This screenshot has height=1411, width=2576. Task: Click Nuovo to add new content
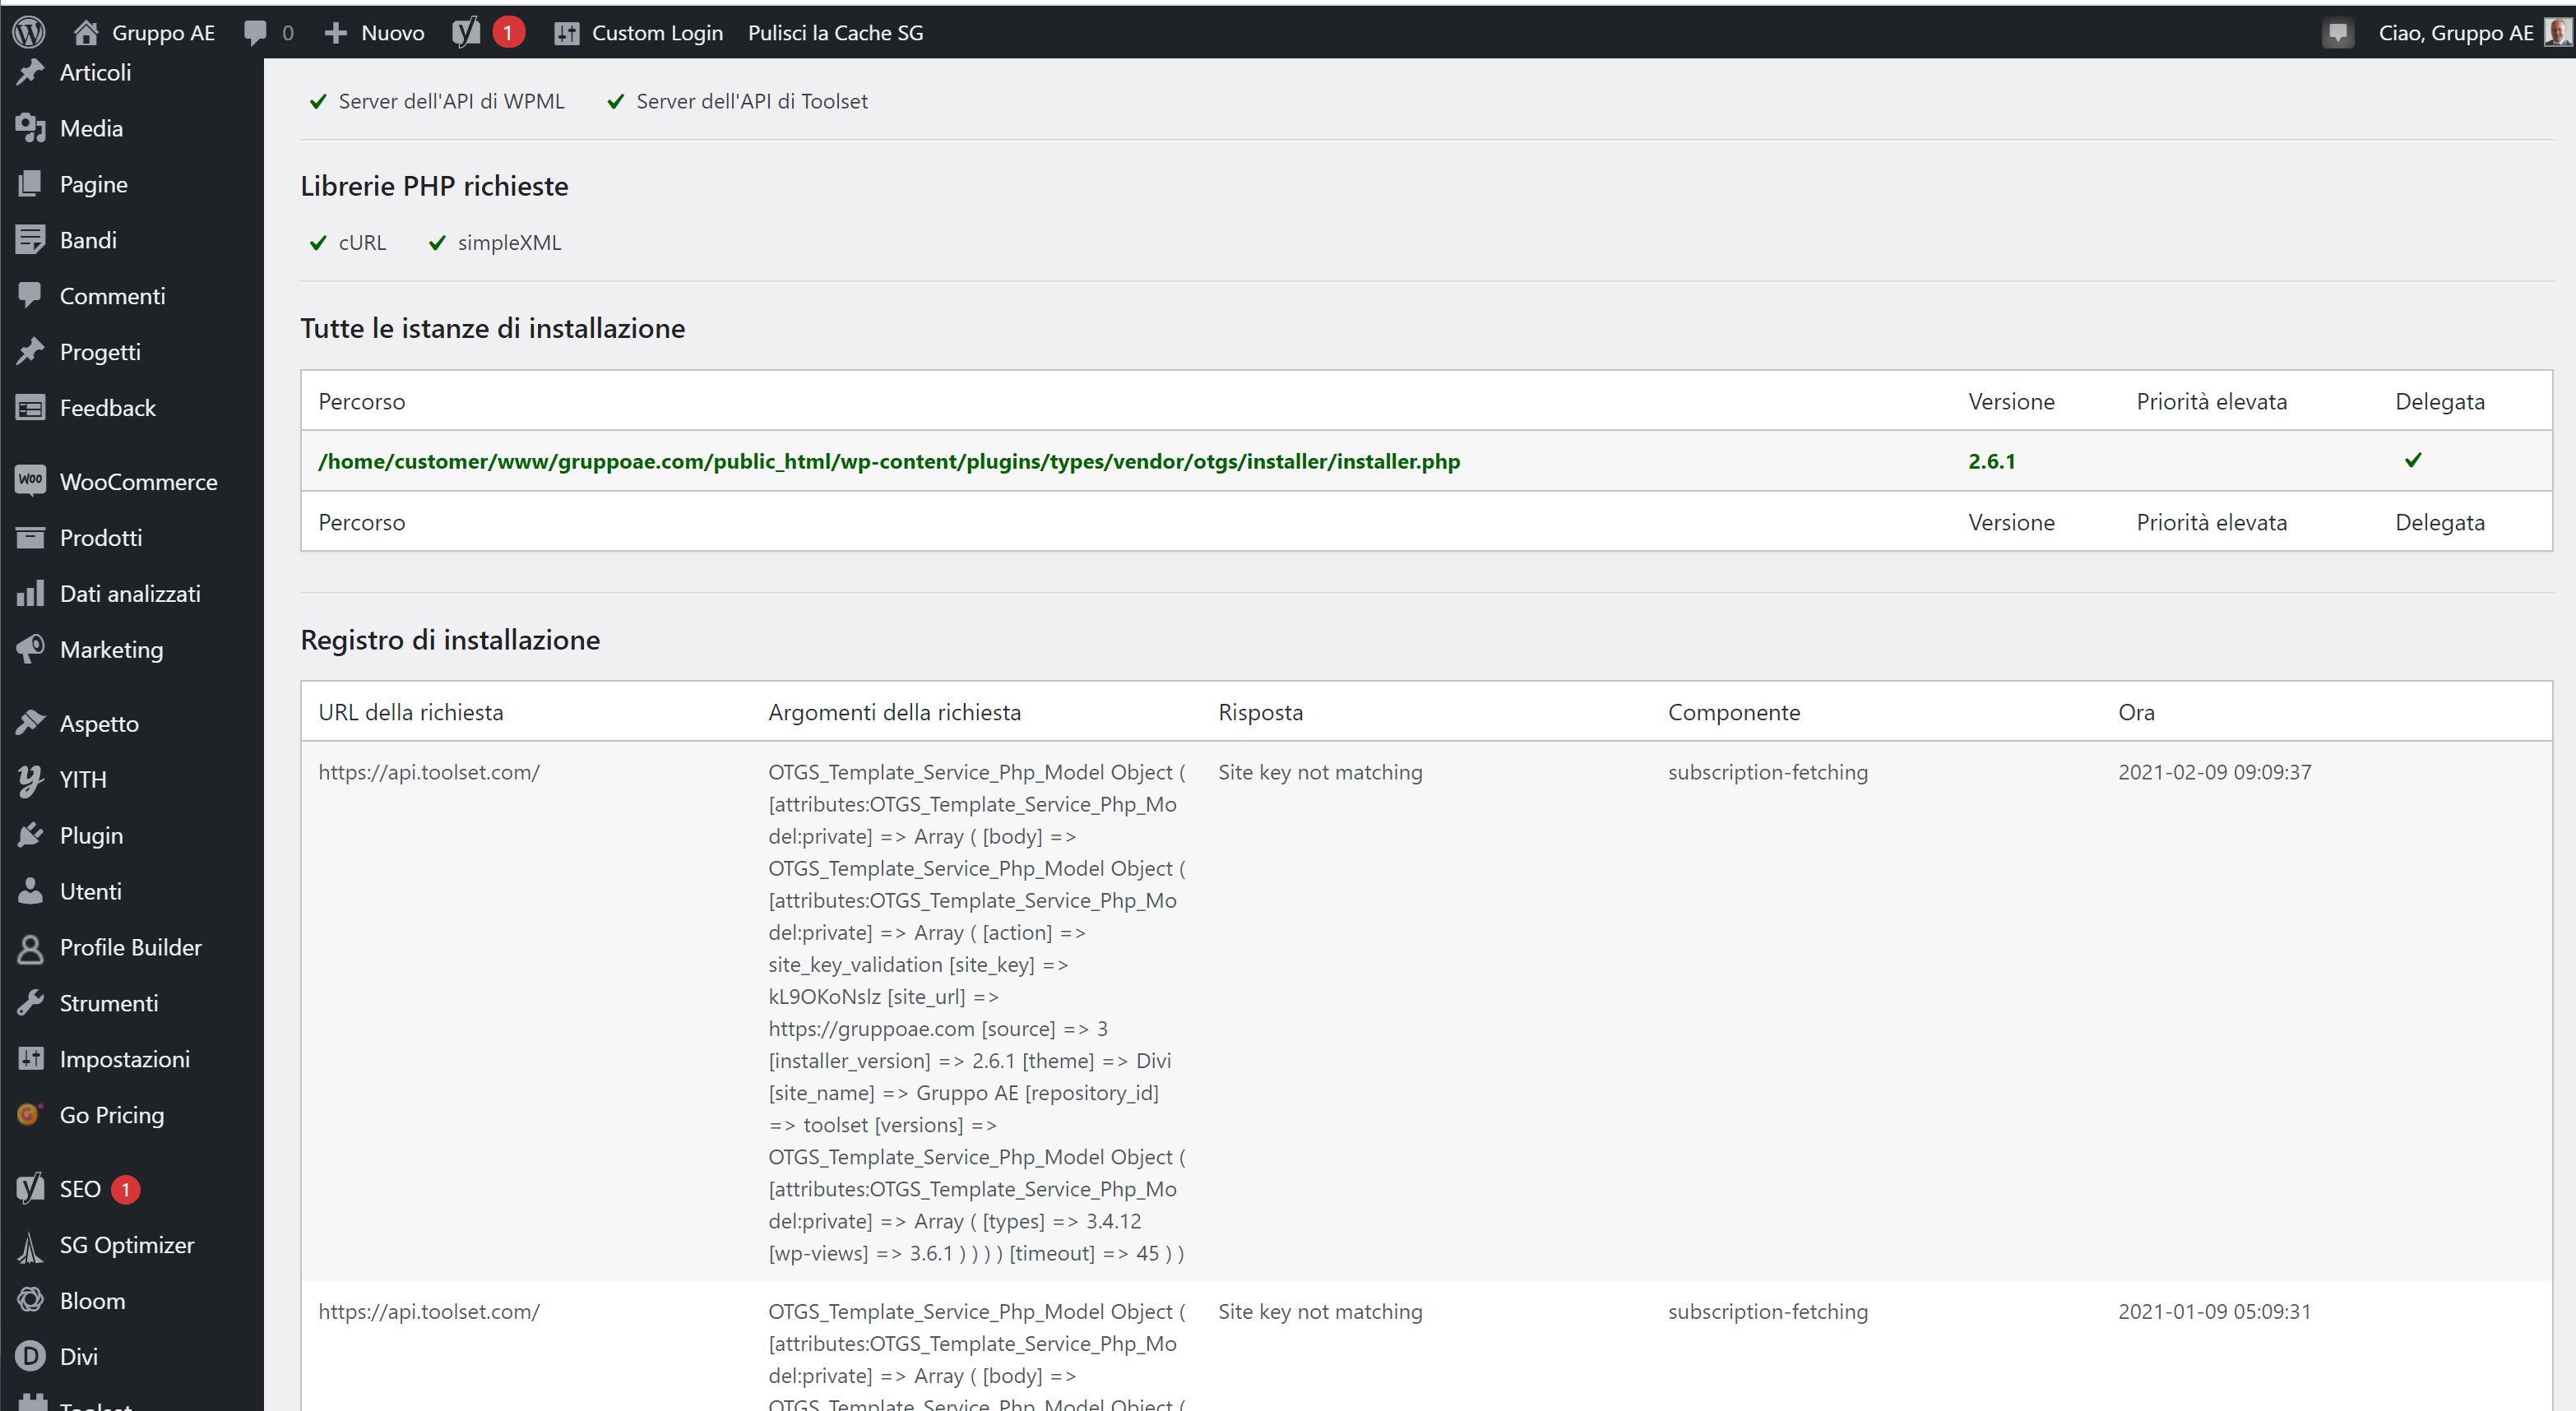[x=392, y=33]
